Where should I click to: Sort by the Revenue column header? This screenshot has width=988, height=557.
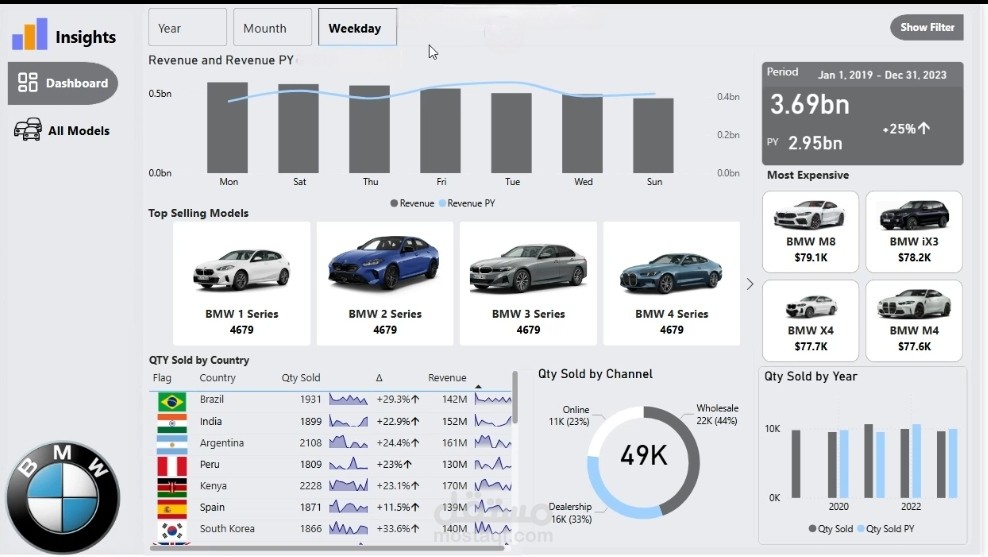tap(447, 377)
